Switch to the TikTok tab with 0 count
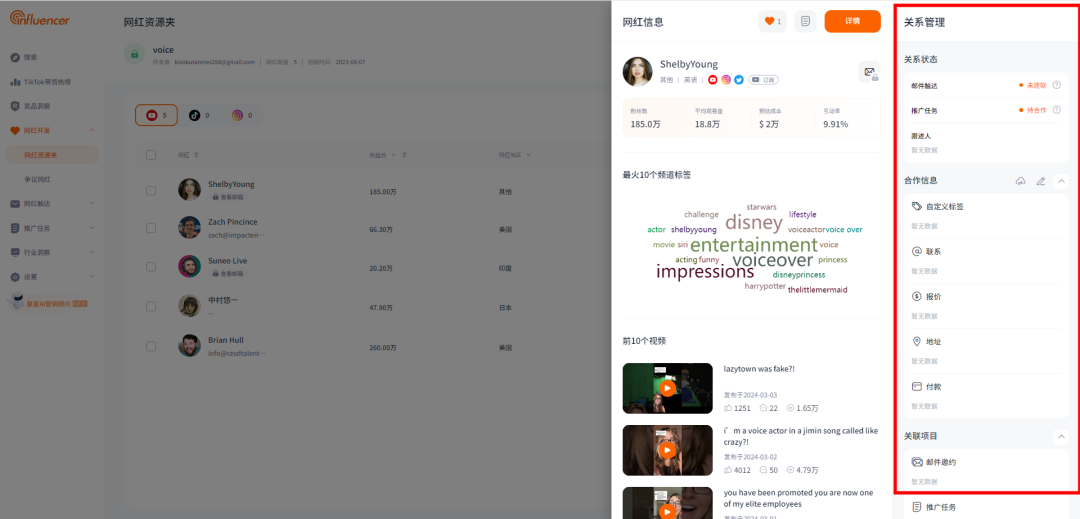This screenshot has height=519, width=1080. coord(199,116)
